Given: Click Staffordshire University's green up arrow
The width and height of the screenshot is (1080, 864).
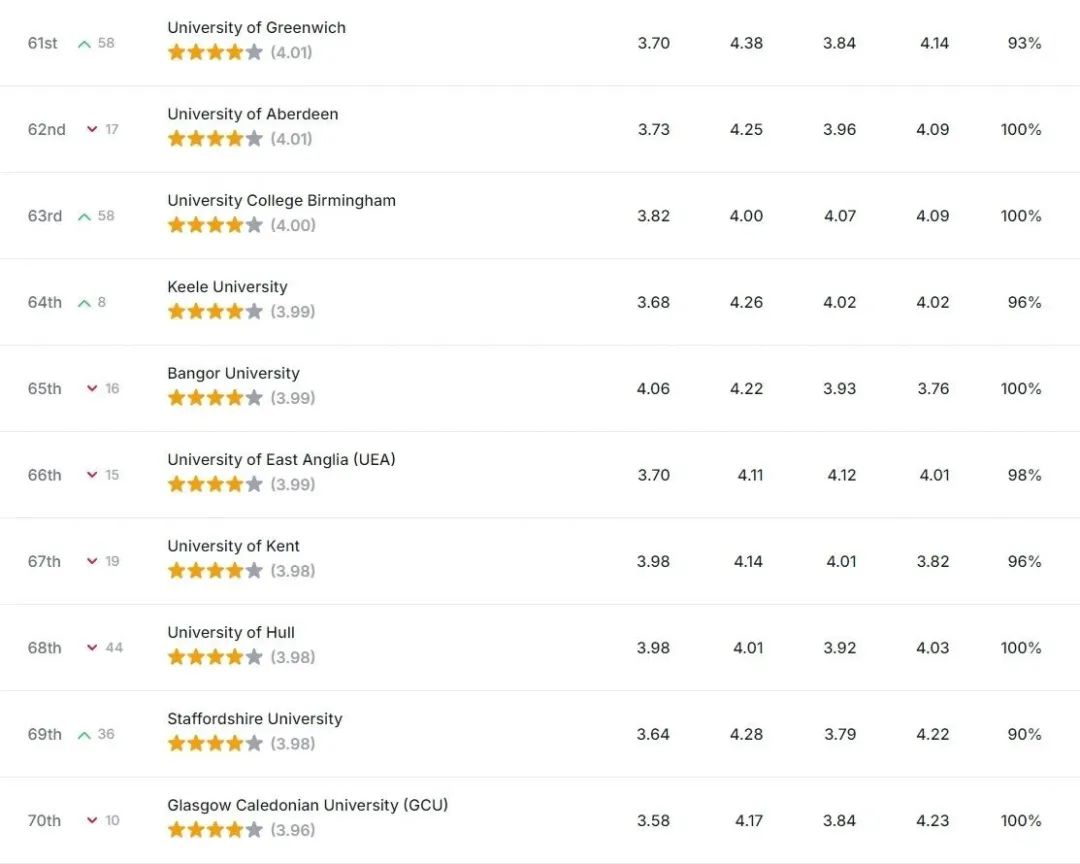Looking at the screenshot, I should click(x=84, y=735).
